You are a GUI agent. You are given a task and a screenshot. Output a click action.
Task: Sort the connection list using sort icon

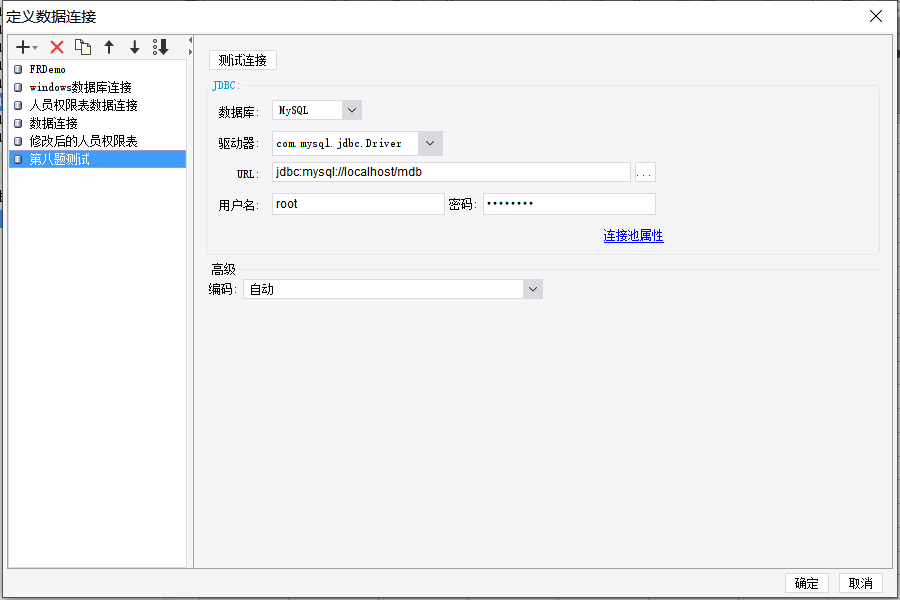[x=161, y=47]
